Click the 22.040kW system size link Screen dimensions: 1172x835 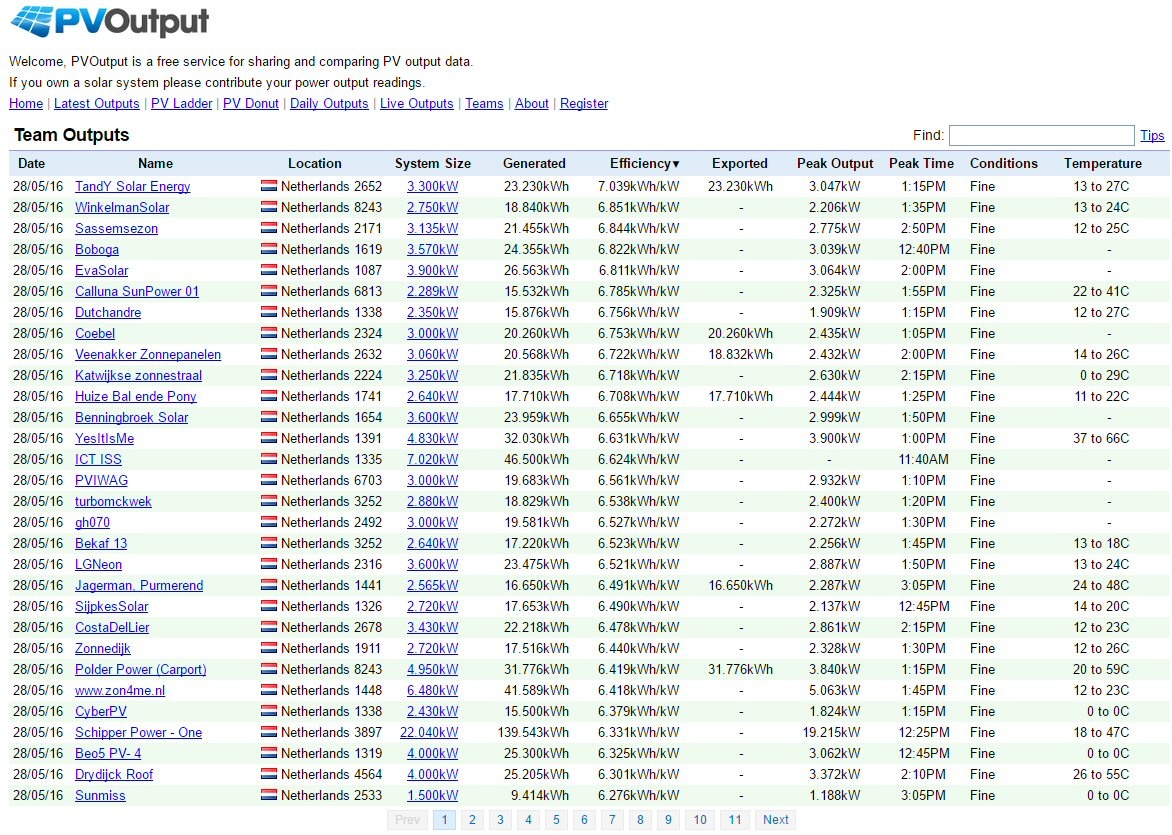pyautogui.click(x=429, y=733)
